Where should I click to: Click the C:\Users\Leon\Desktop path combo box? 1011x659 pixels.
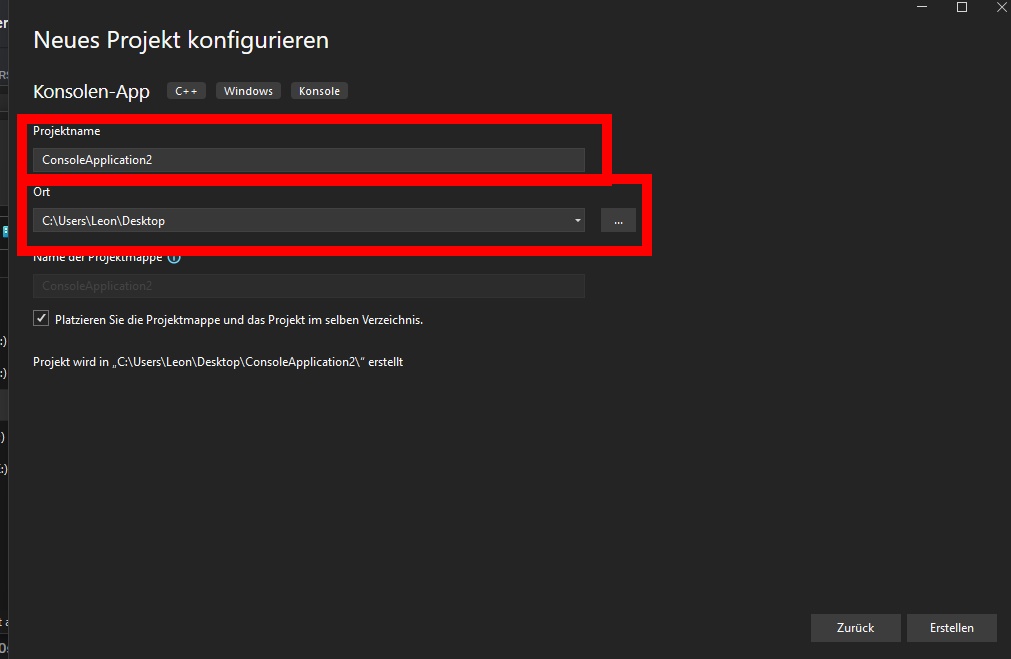tap(300, 221)
